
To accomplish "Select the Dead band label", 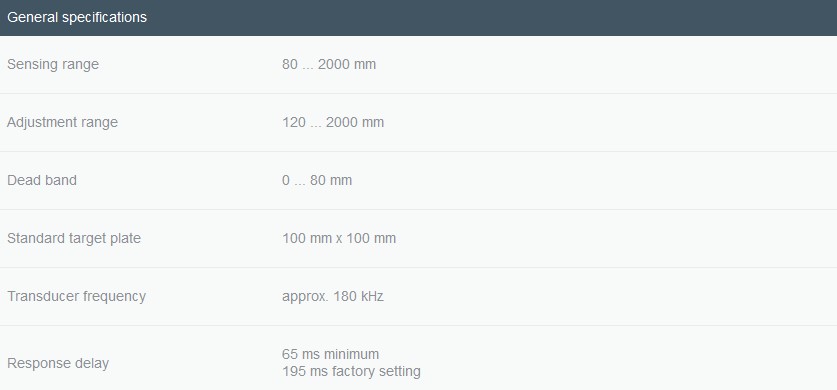I will point(42,180).
